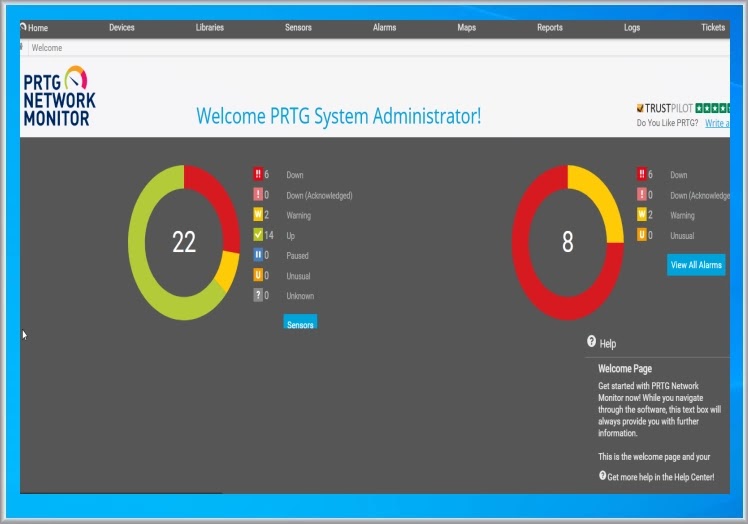
Task: Open the Libraries menu
Action: point(209,28)
